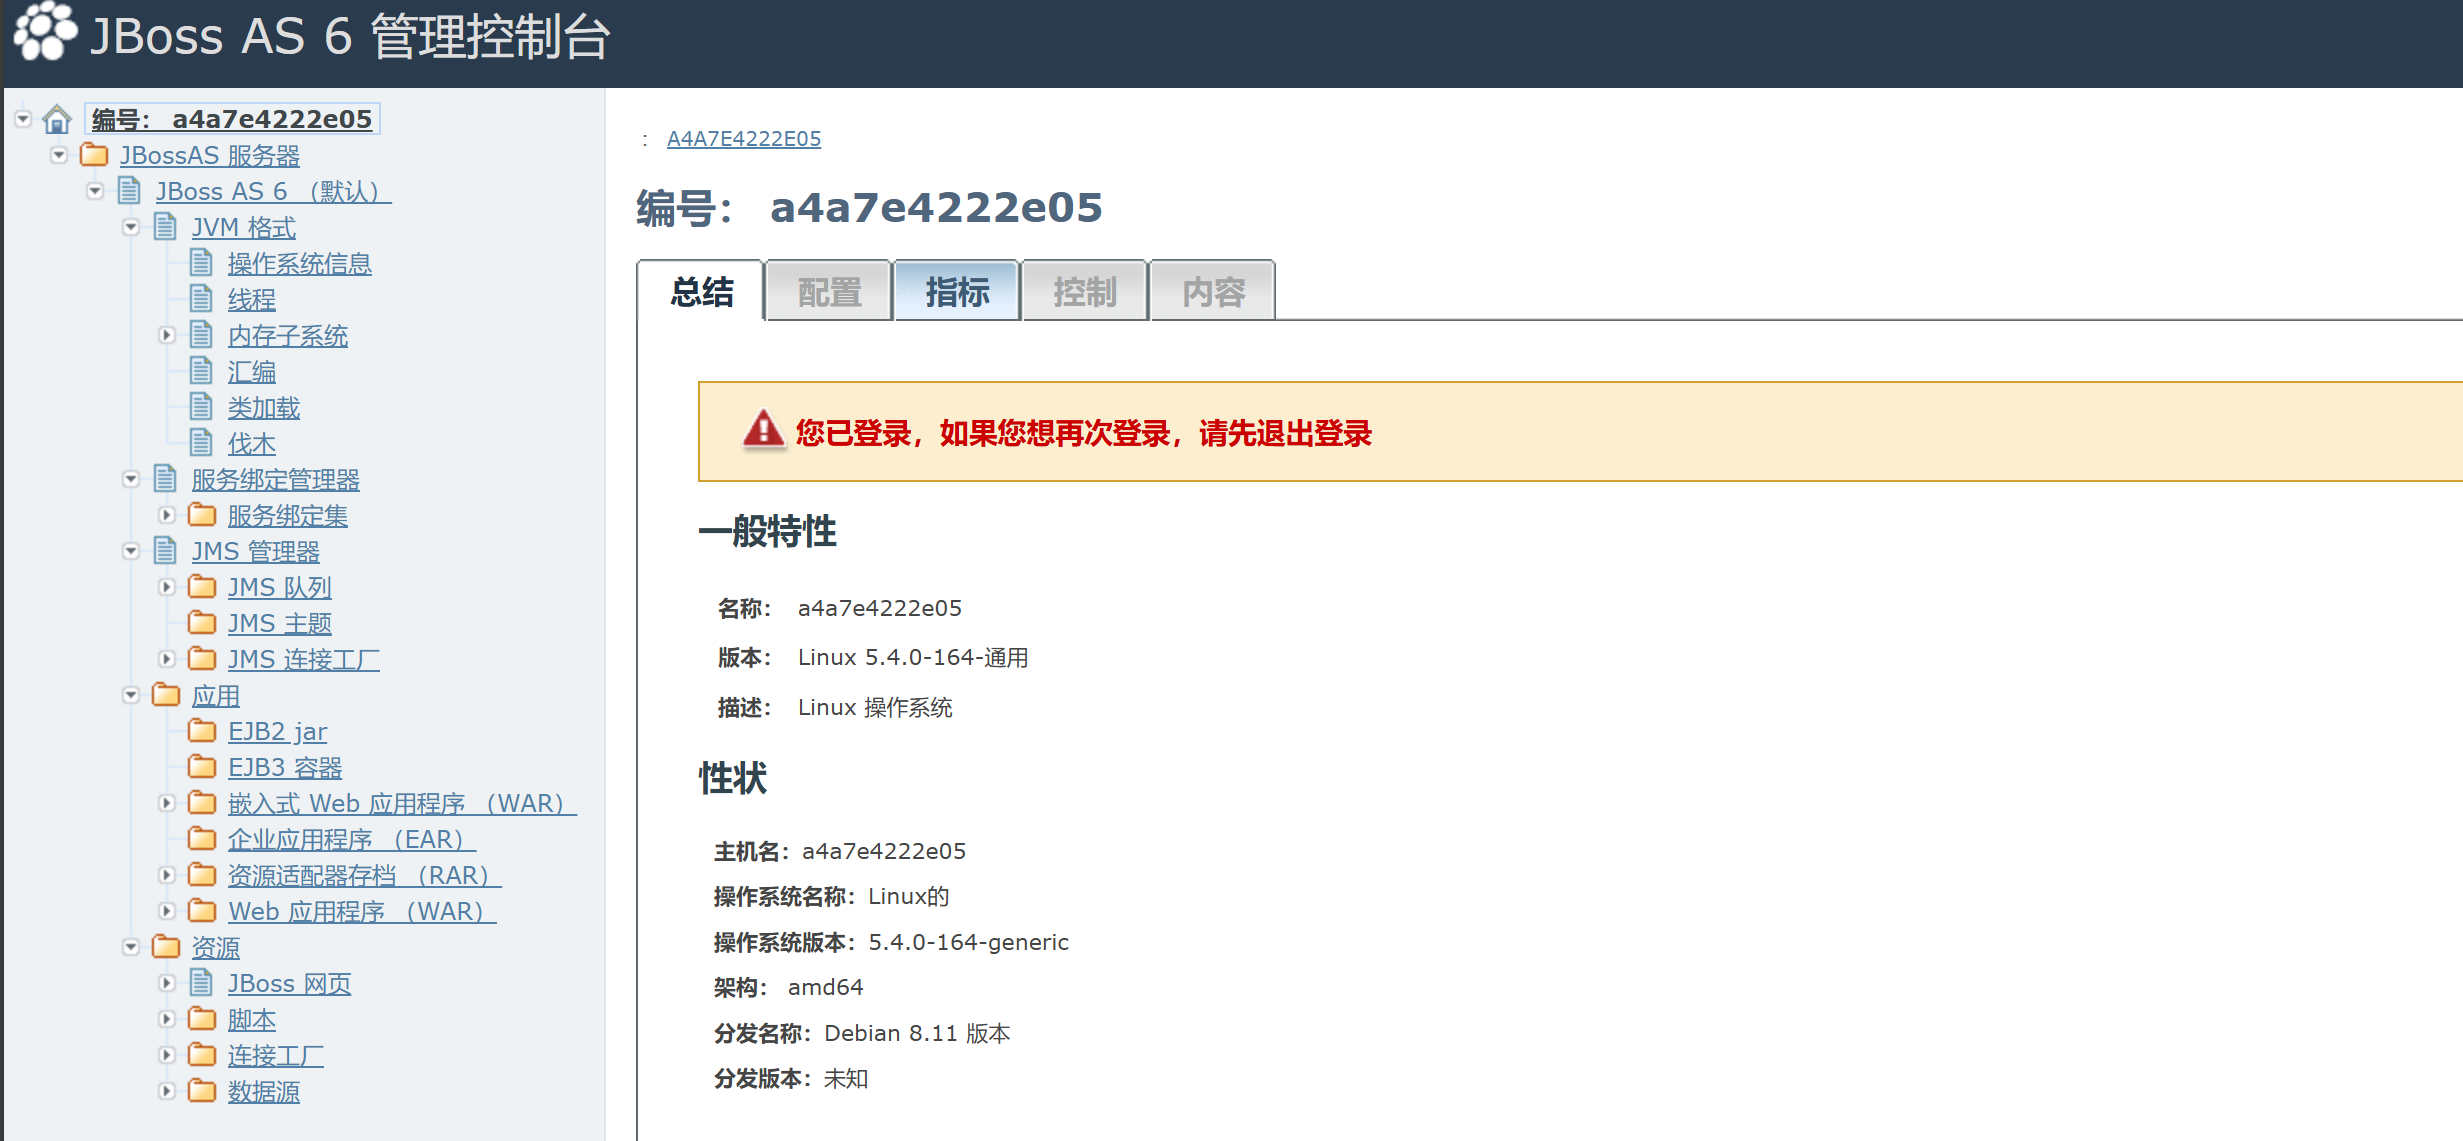Click folder icon beside 资源

click(x=166, y=947)
